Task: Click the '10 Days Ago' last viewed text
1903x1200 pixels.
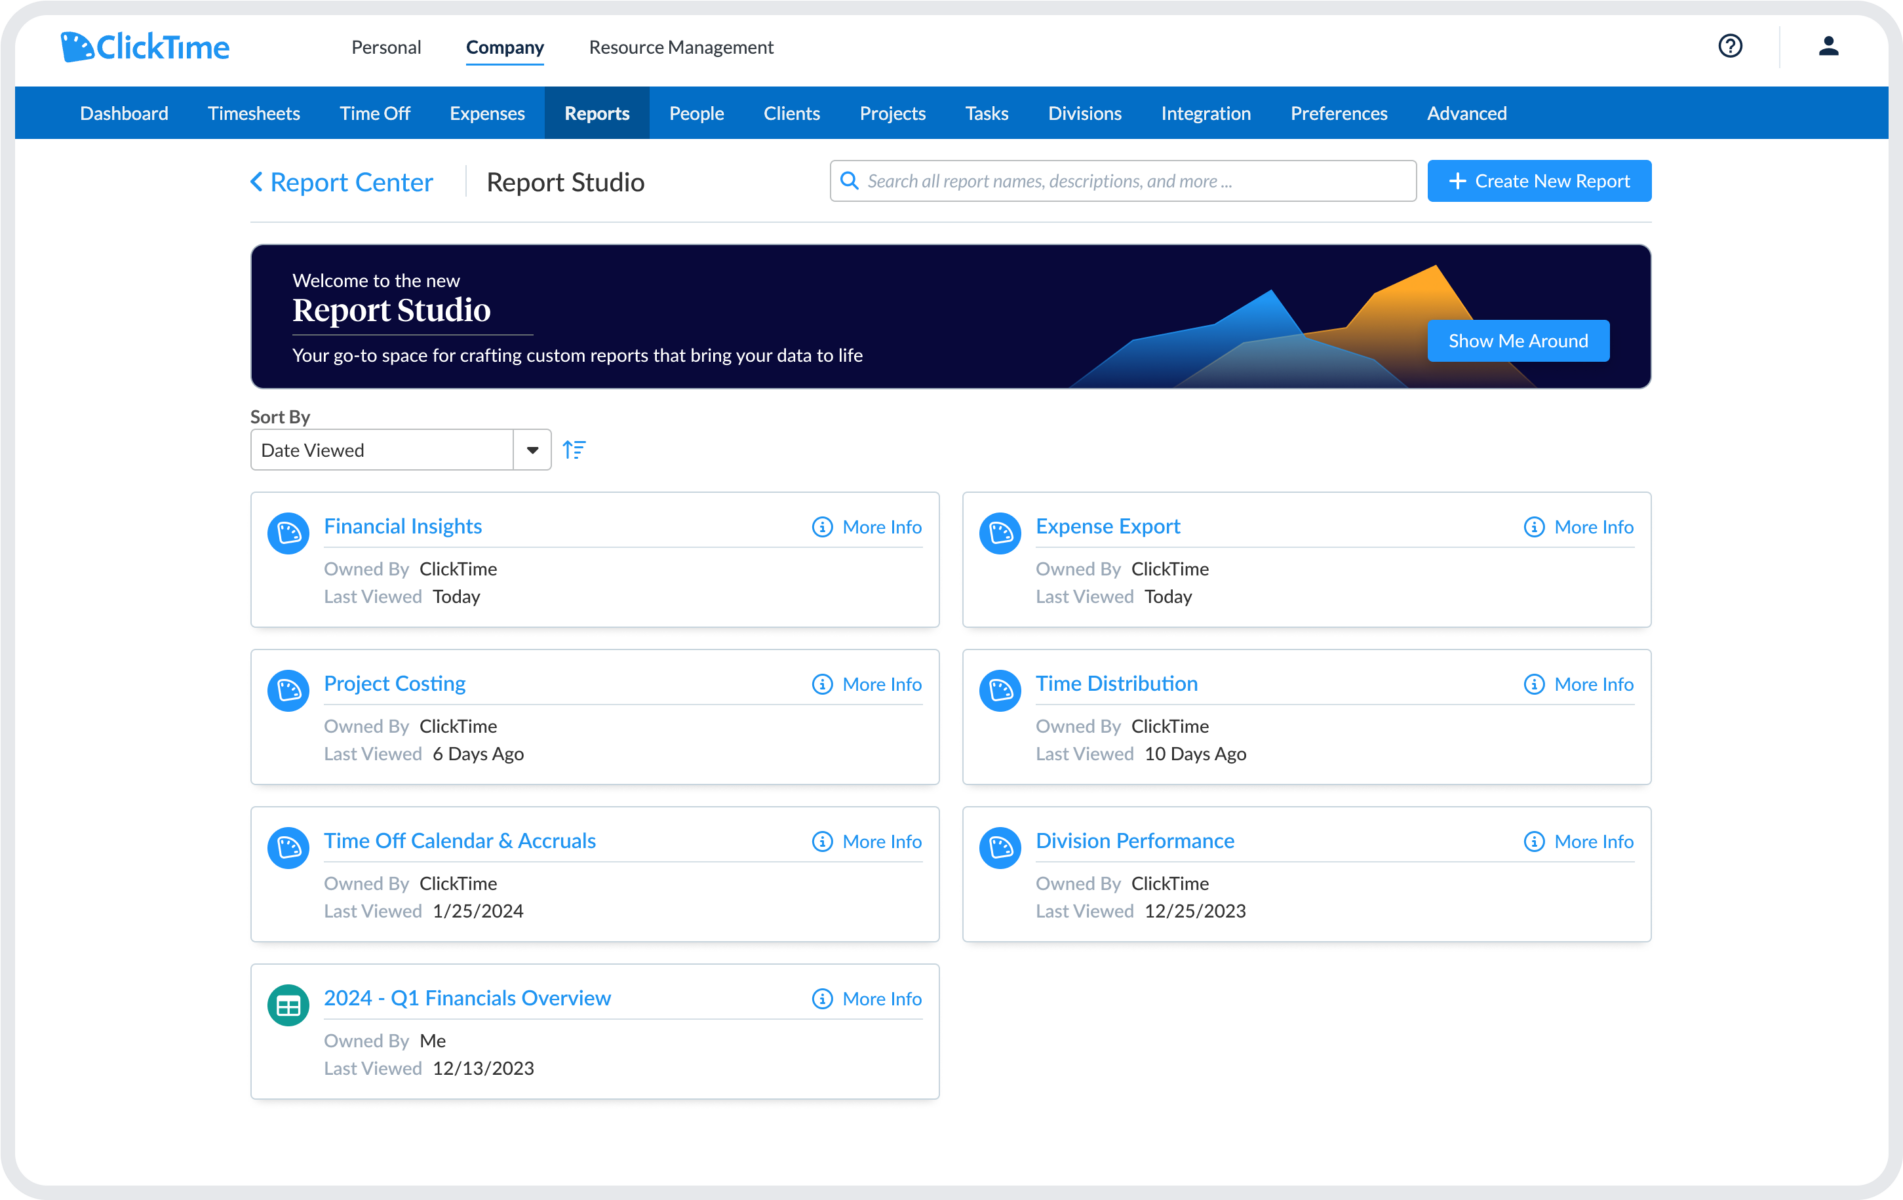Action: 1195,754
